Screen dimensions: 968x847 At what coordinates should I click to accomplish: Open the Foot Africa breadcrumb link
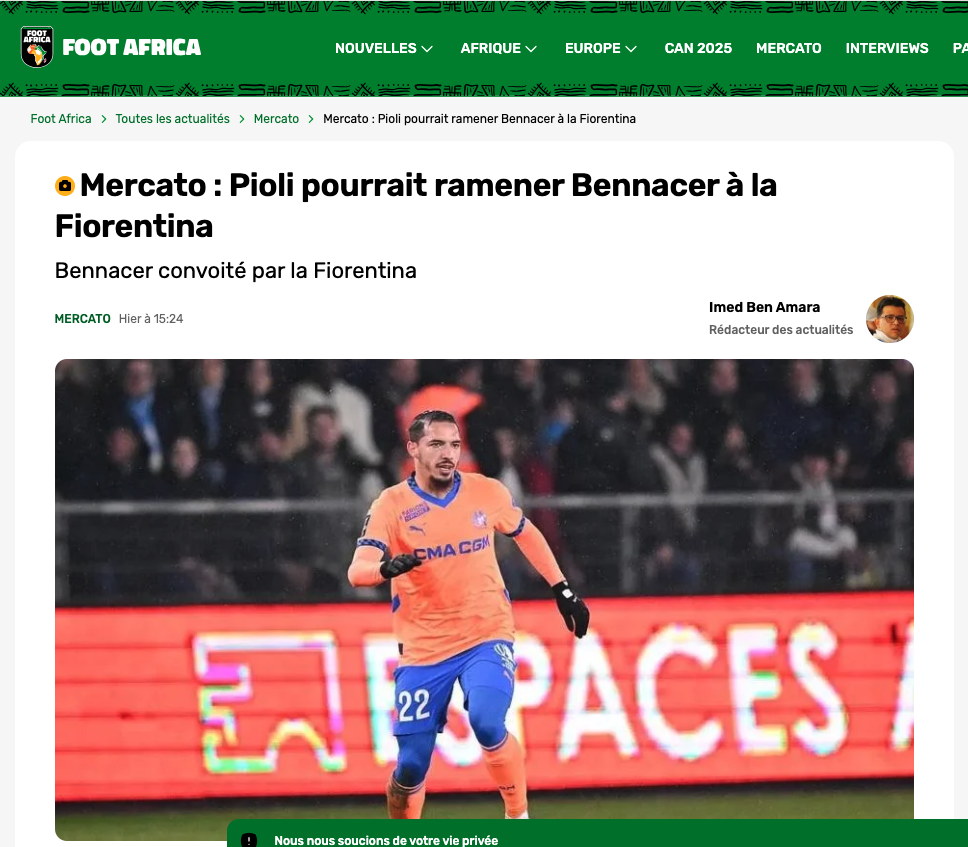click(x=60, y=119)
